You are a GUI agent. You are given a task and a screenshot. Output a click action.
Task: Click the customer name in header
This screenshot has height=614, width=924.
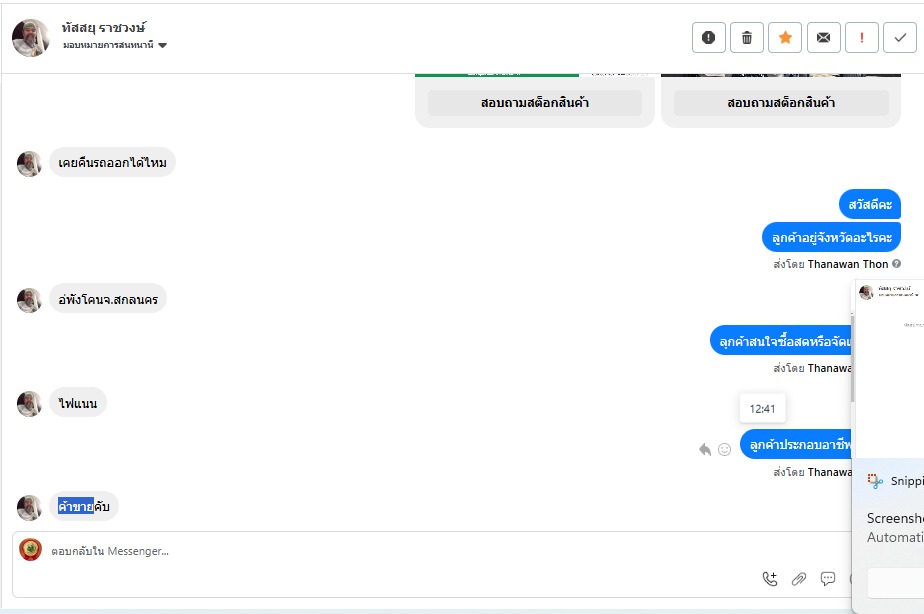(x=104, y=27)
